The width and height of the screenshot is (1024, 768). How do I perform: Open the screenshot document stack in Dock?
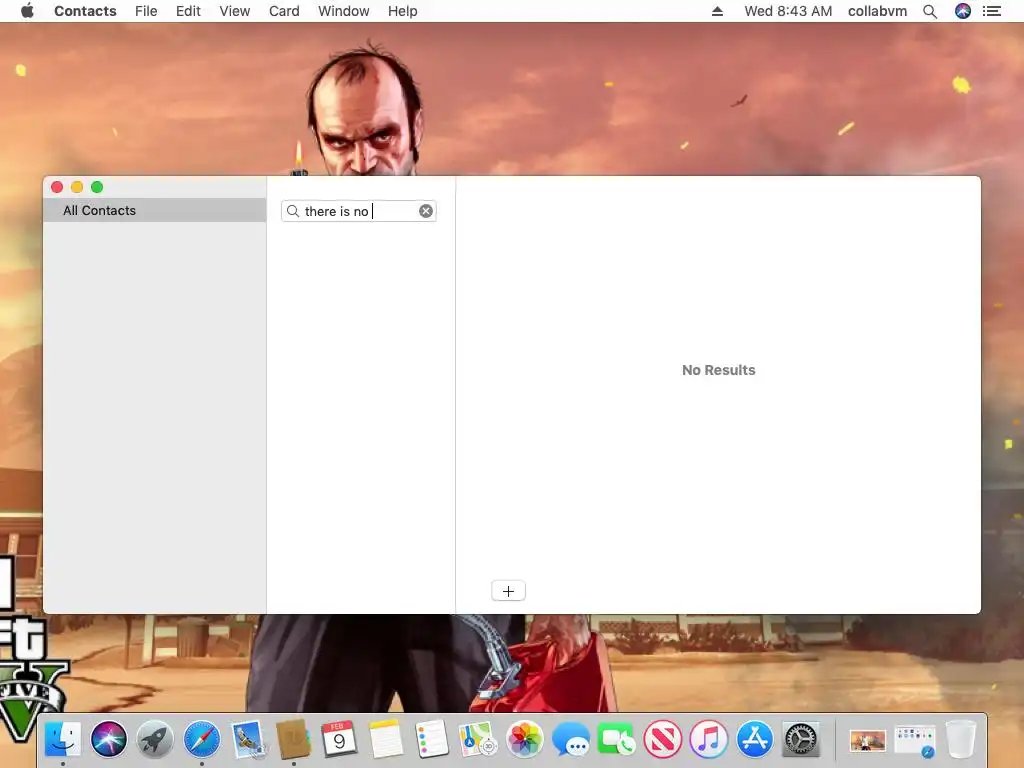pyautogui.click(x=915, y=741)
